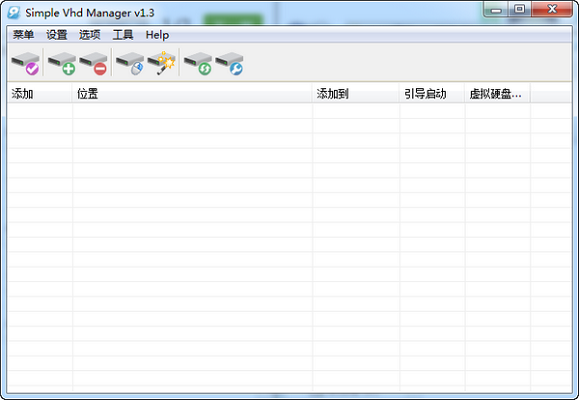Click the drive options icon with blue wrench
The width and height of the screenshot is (579, 400).
coord(229,63)
